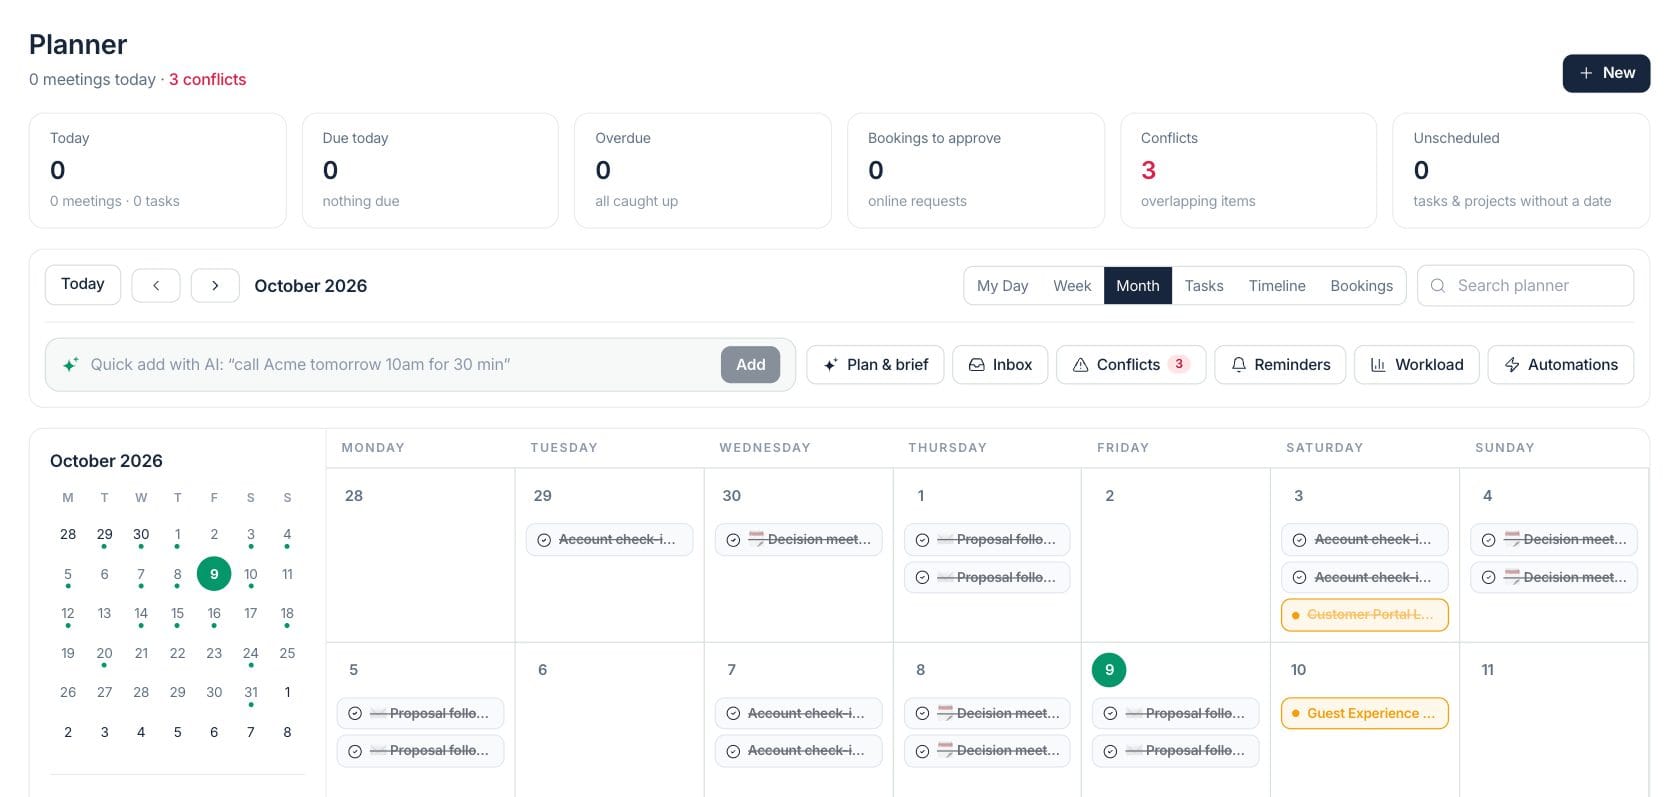Open the 3 conflicts link under Planner

pyautogui.click(x=207, y=79)
